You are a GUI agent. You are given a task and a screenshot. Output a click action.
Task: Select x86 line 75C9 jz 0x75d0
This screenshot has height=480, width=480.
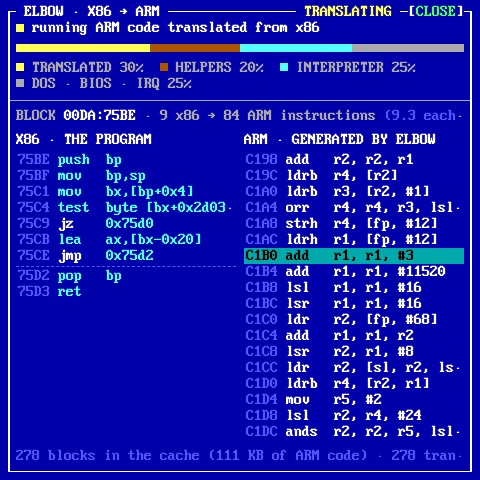(126, 223)
